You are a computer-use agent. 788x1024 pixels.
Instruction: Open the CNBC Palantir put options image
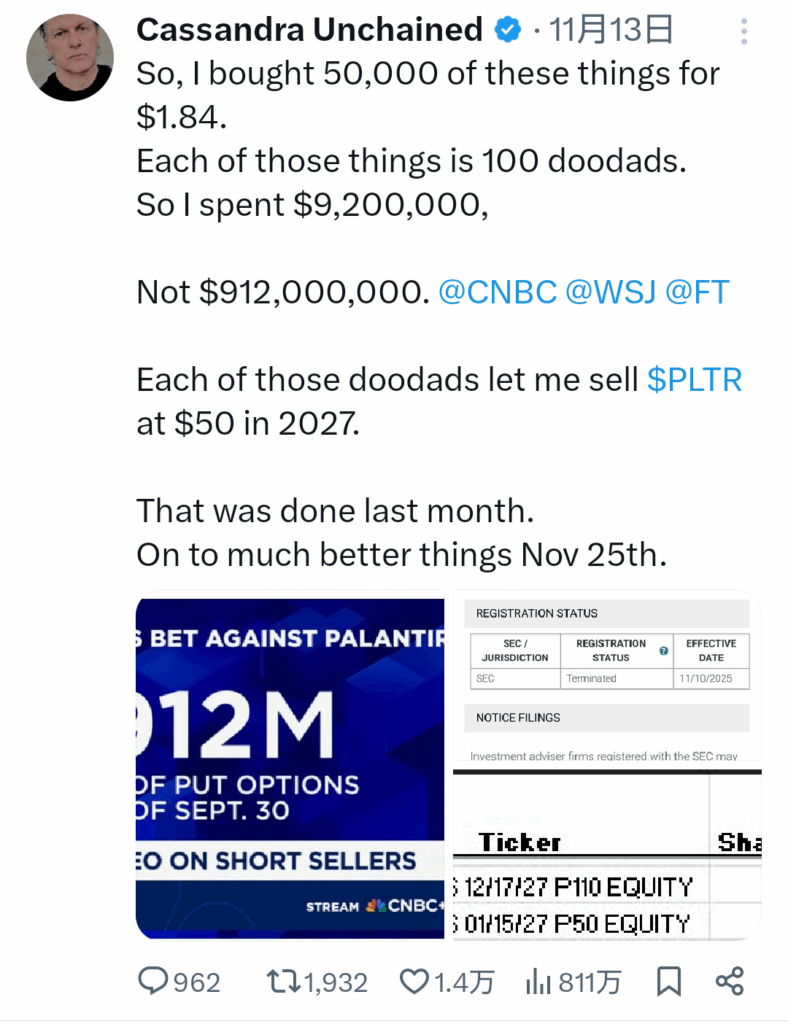[290, 768]
